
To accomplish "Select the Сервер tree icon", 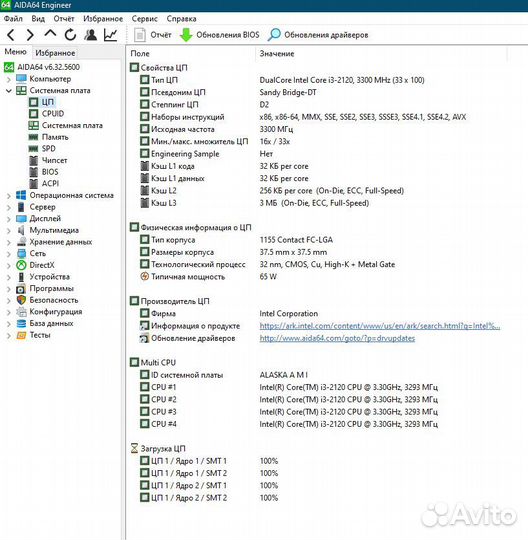I will click(21, 207).
